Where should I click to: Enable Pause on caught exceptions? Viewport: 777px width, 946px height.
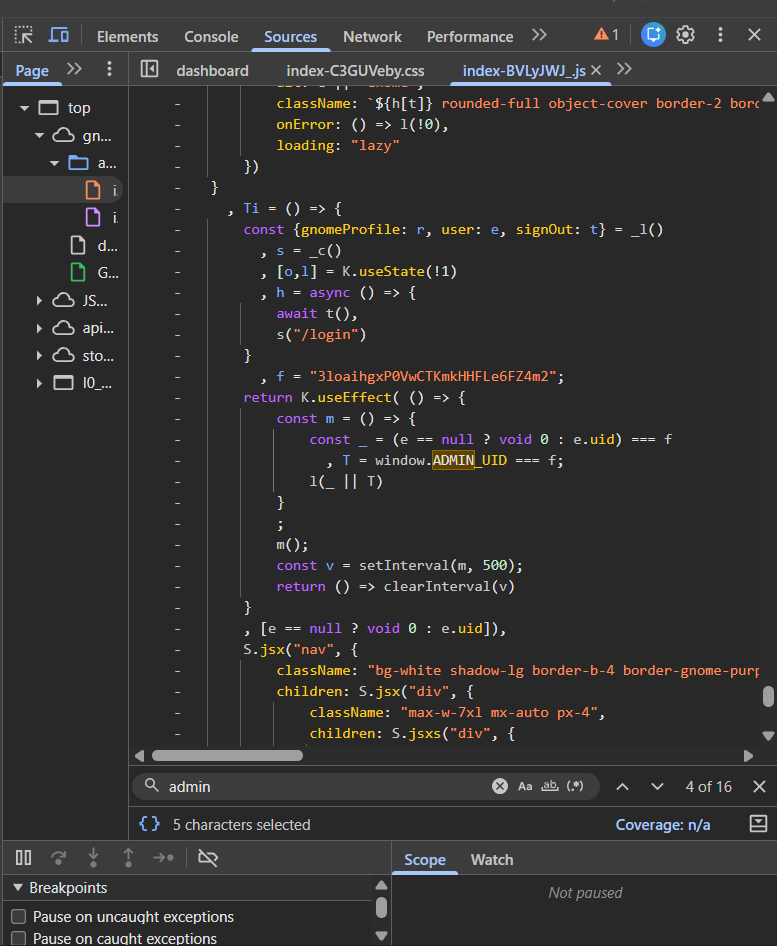coord(19,938)
